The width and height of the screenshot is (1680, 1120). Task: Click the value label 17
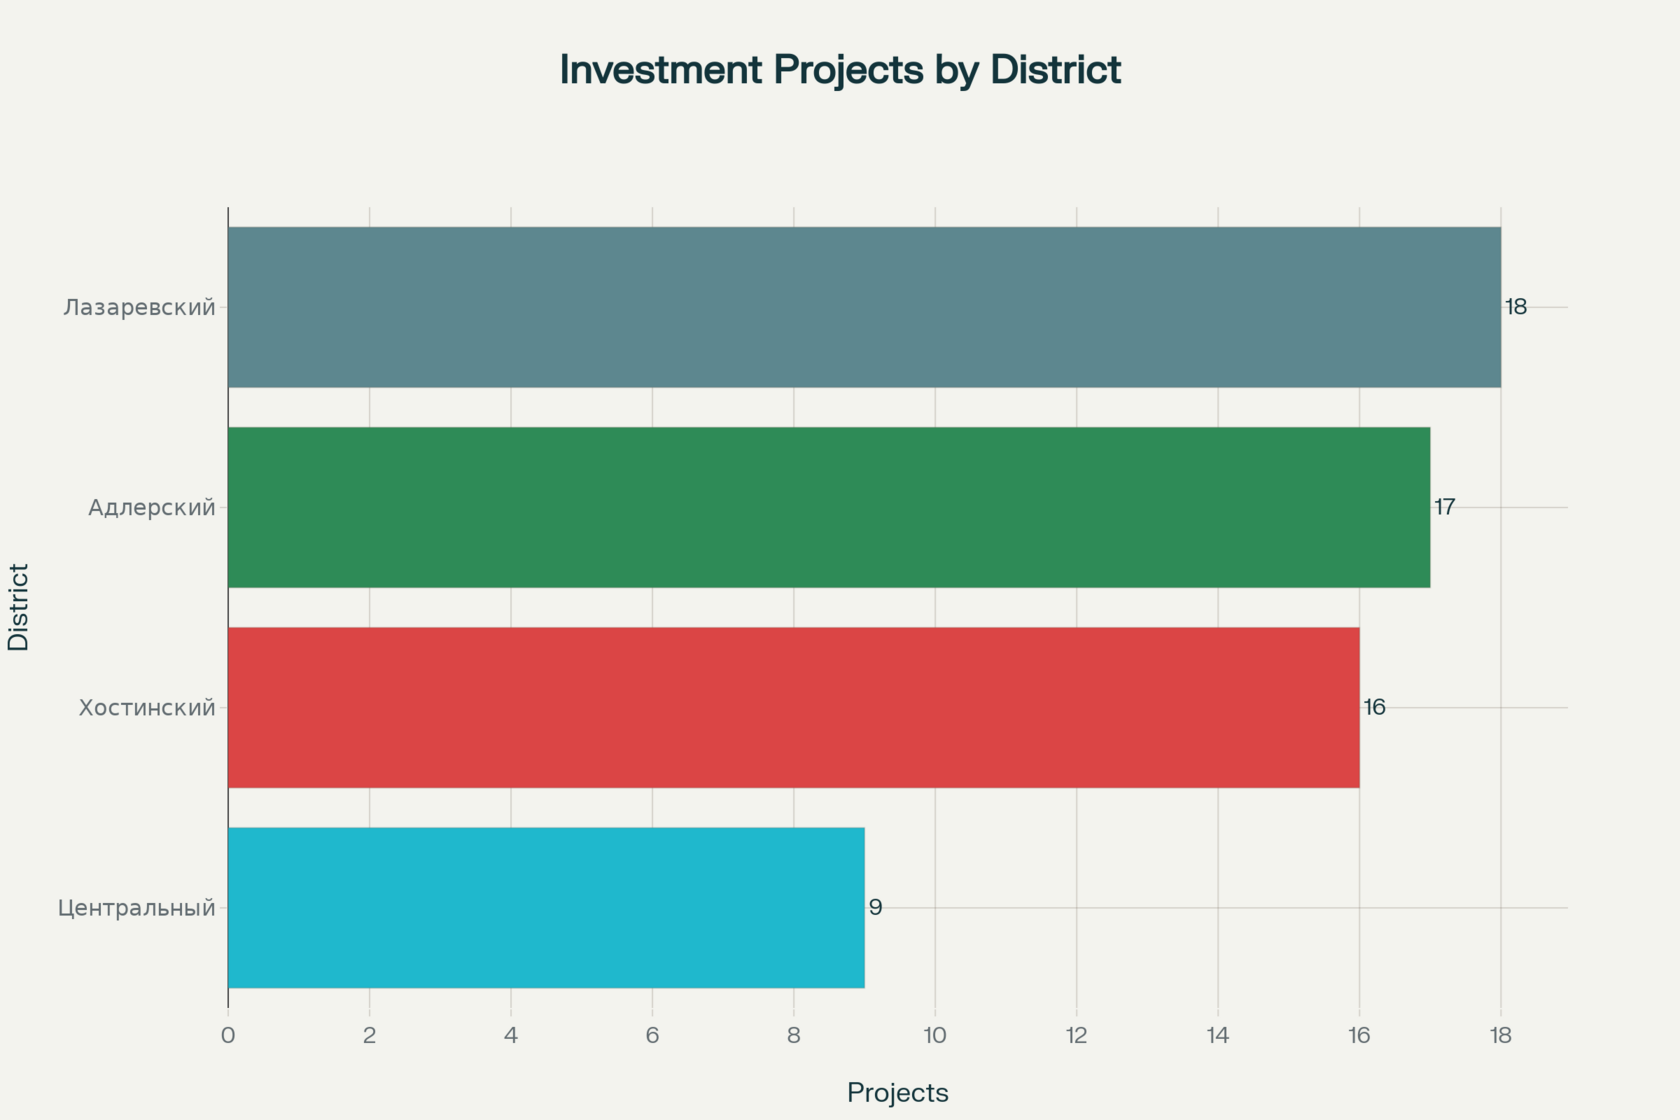tap(1445, 507)
